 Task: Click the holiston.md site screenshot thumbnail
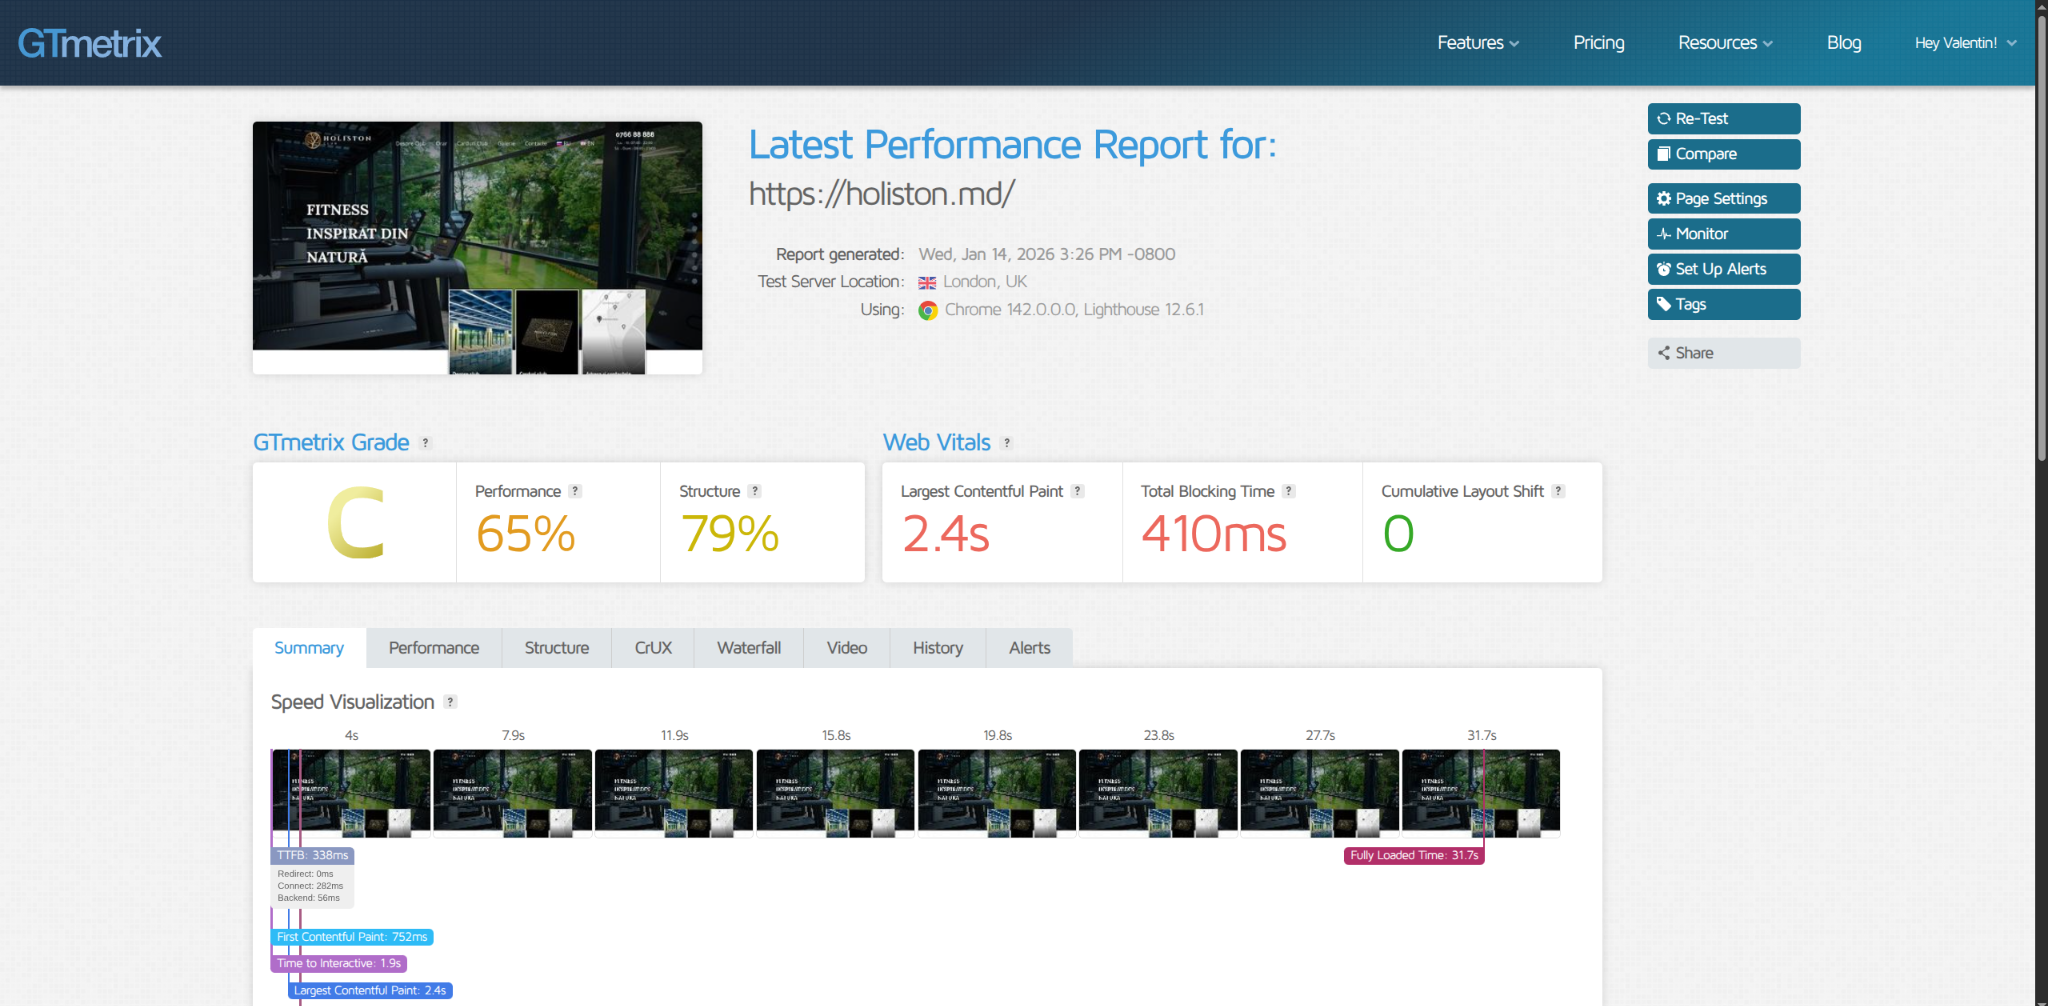tap(477, 247)
